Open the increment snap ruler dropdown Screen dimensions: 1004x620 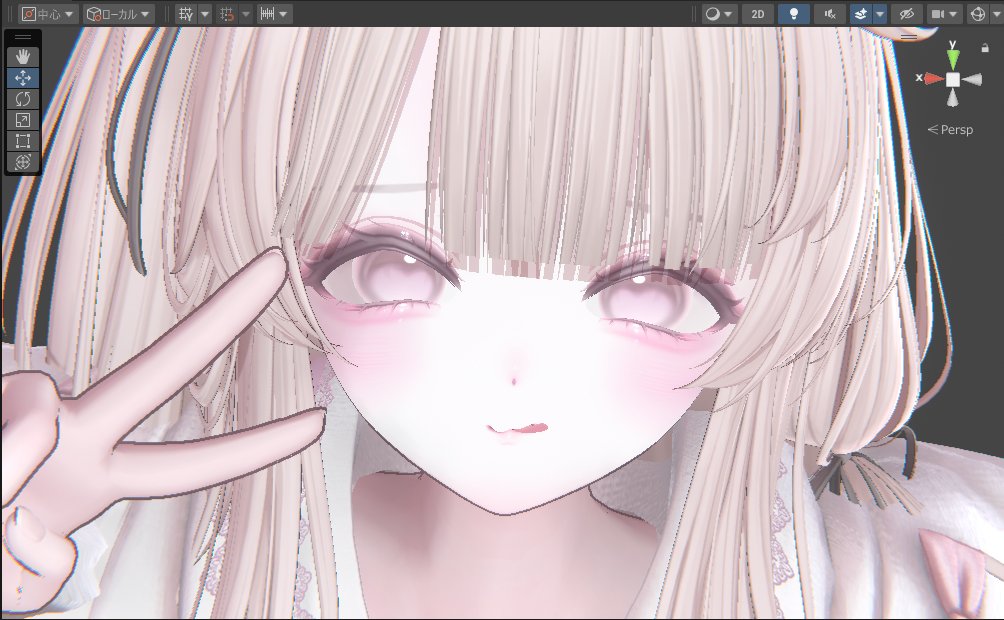click(x=275, y=13)
